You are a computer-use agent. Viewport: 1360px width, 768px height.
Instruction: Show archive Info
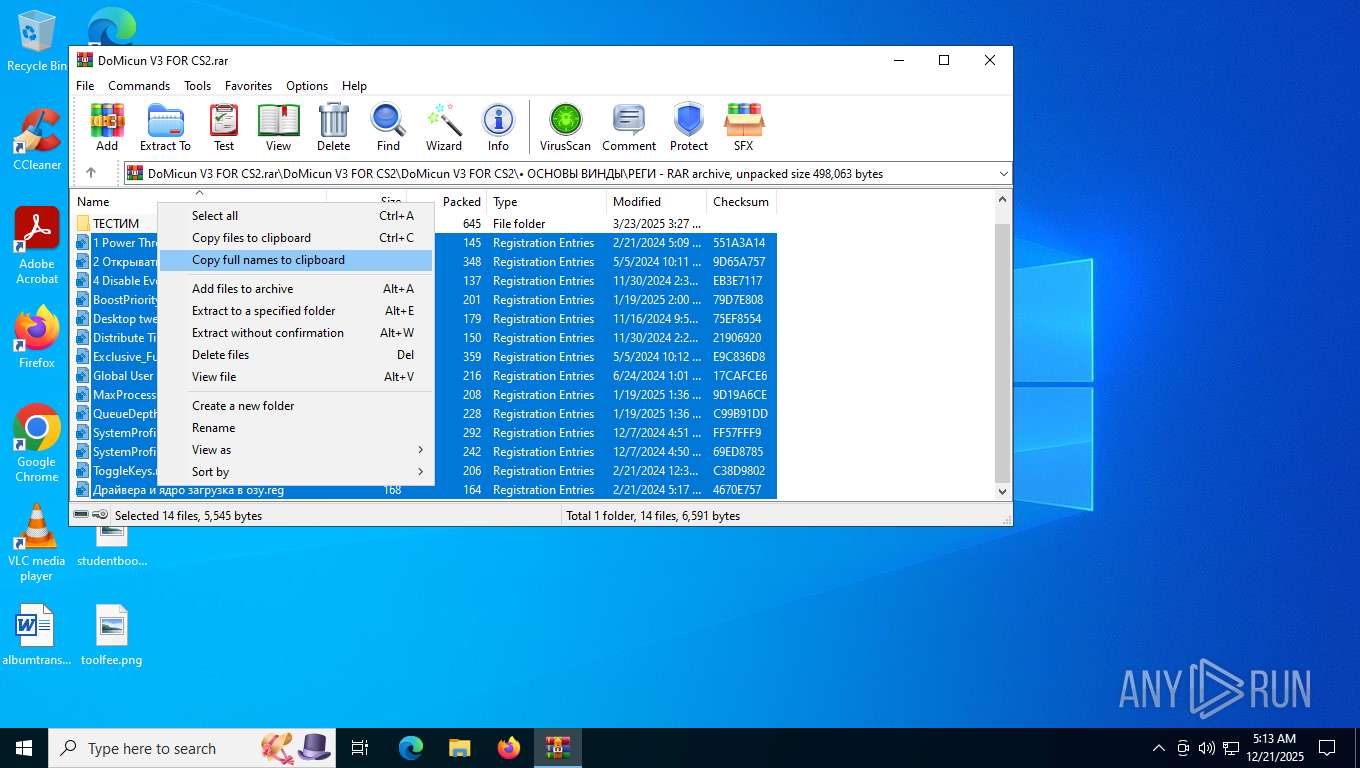tap(498, 127)
